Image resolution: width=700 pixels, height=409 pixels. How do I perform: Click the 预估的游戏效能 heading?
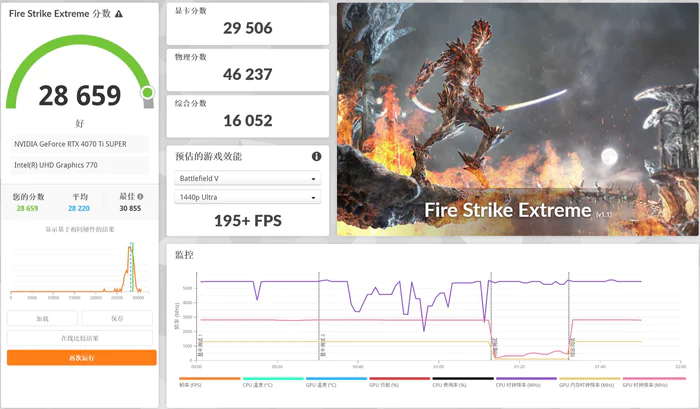point(208,156)
